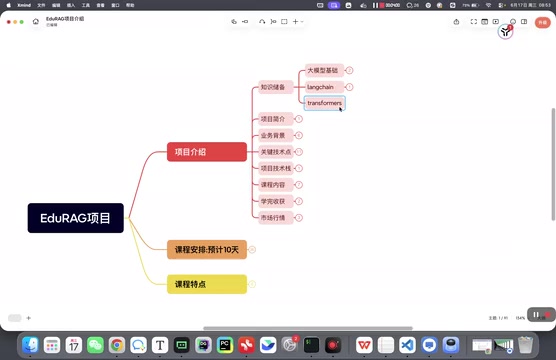Open the Xmind app menu in menu bar
Viewport: 556px width, 360px height.
click(24, 5)
